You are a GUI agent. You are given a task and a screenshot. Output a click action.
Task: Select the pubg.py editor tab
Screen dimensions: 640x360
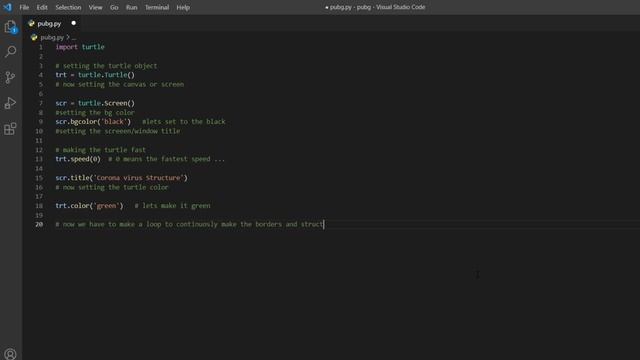pos(52,24)
